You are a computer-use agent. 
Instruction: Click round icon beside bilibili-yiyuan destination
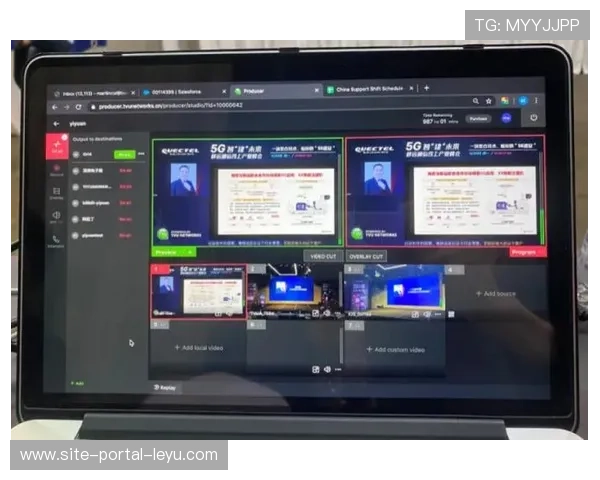click(76, 203)
